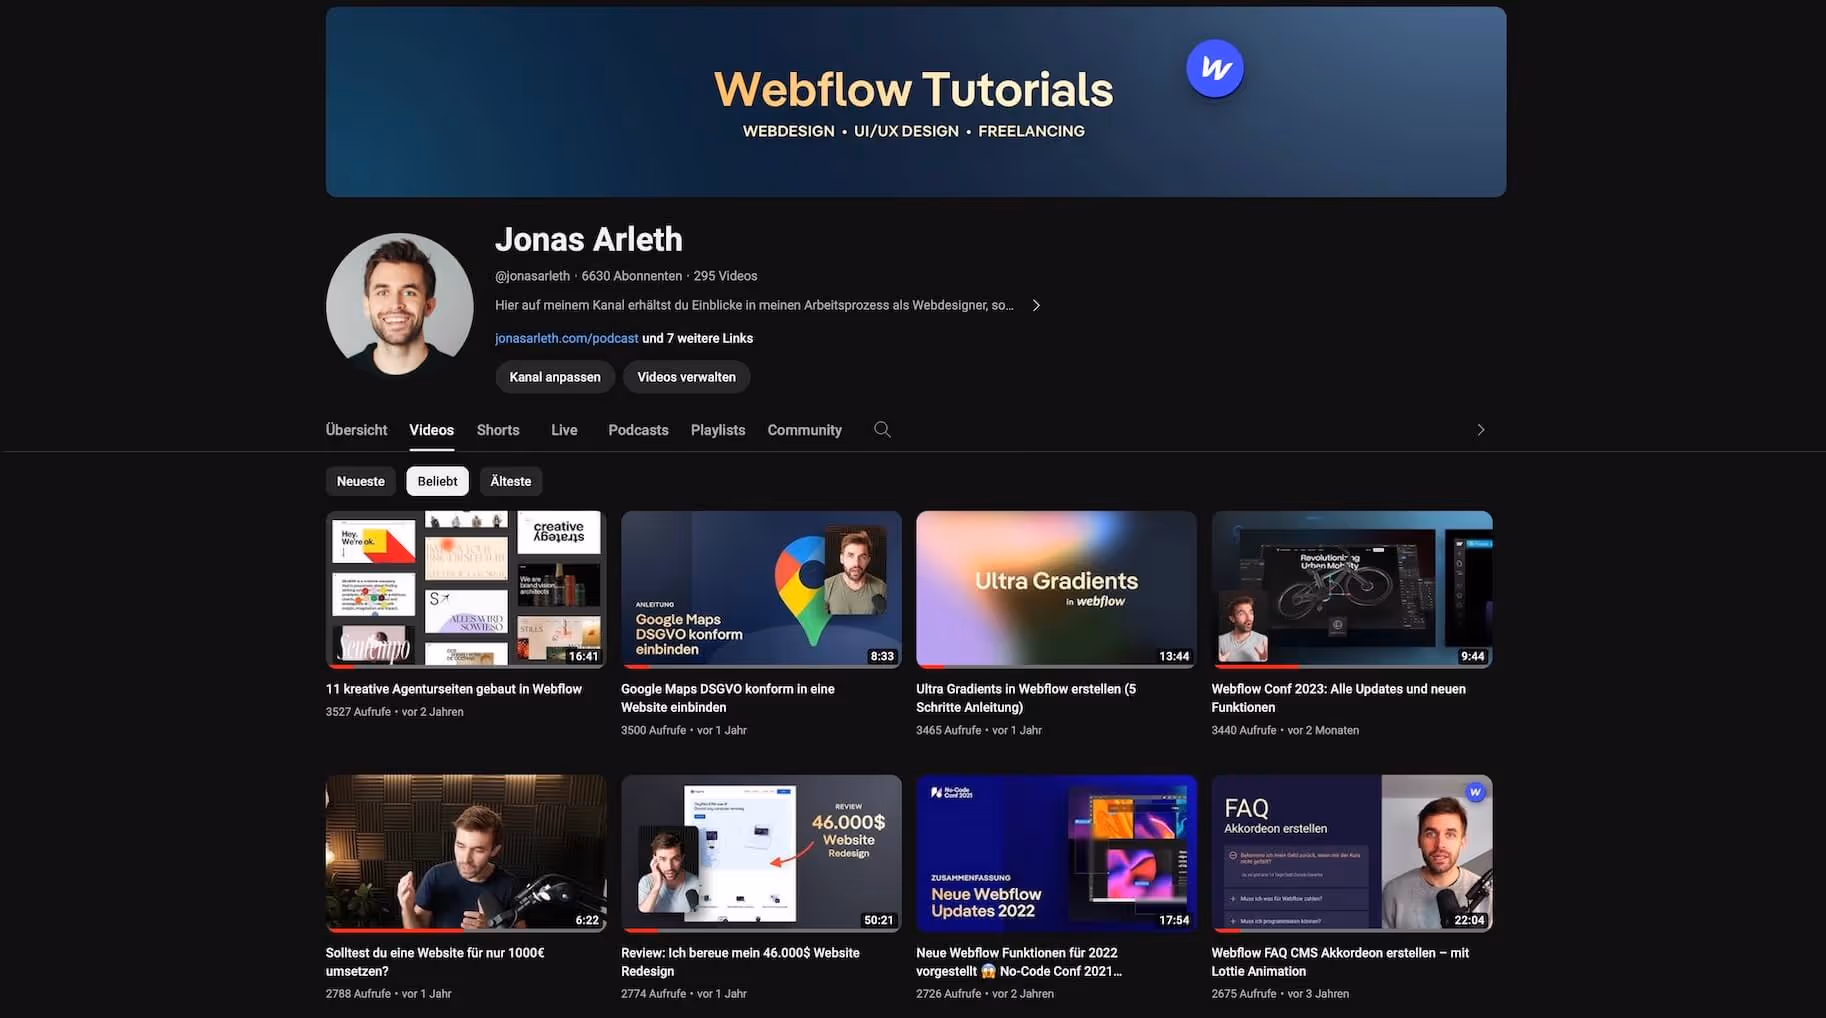Click title 'Webflow FAQ CMS Akkordeon erstellen'
The image size is (1826, 1018).
point(1340,962)
